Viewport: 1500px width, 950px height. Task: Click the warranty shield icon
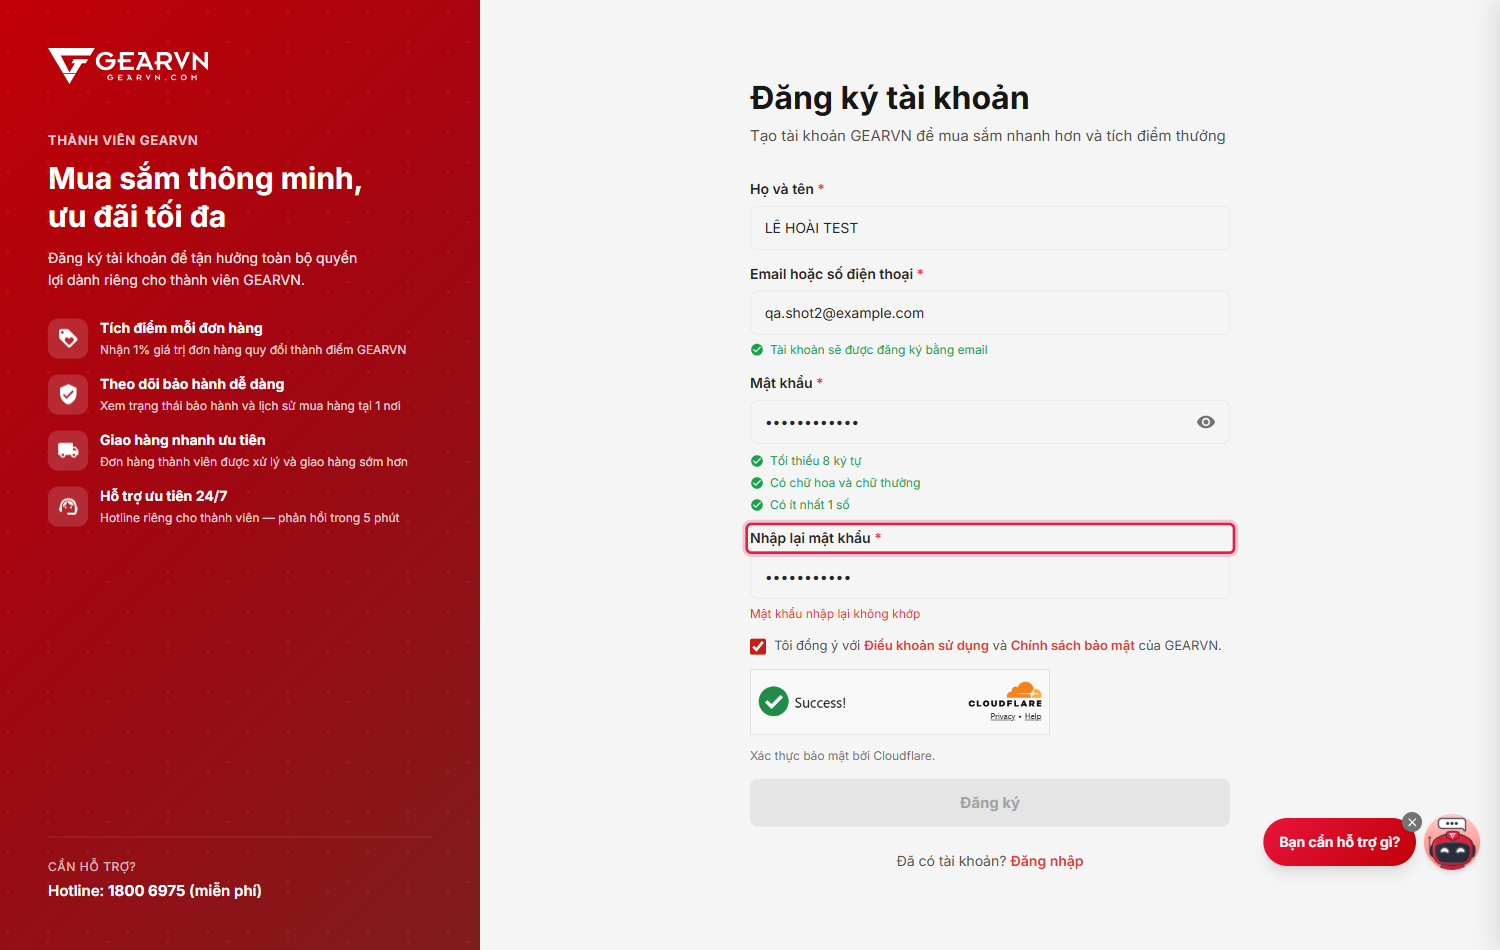[x=68, y=394]
